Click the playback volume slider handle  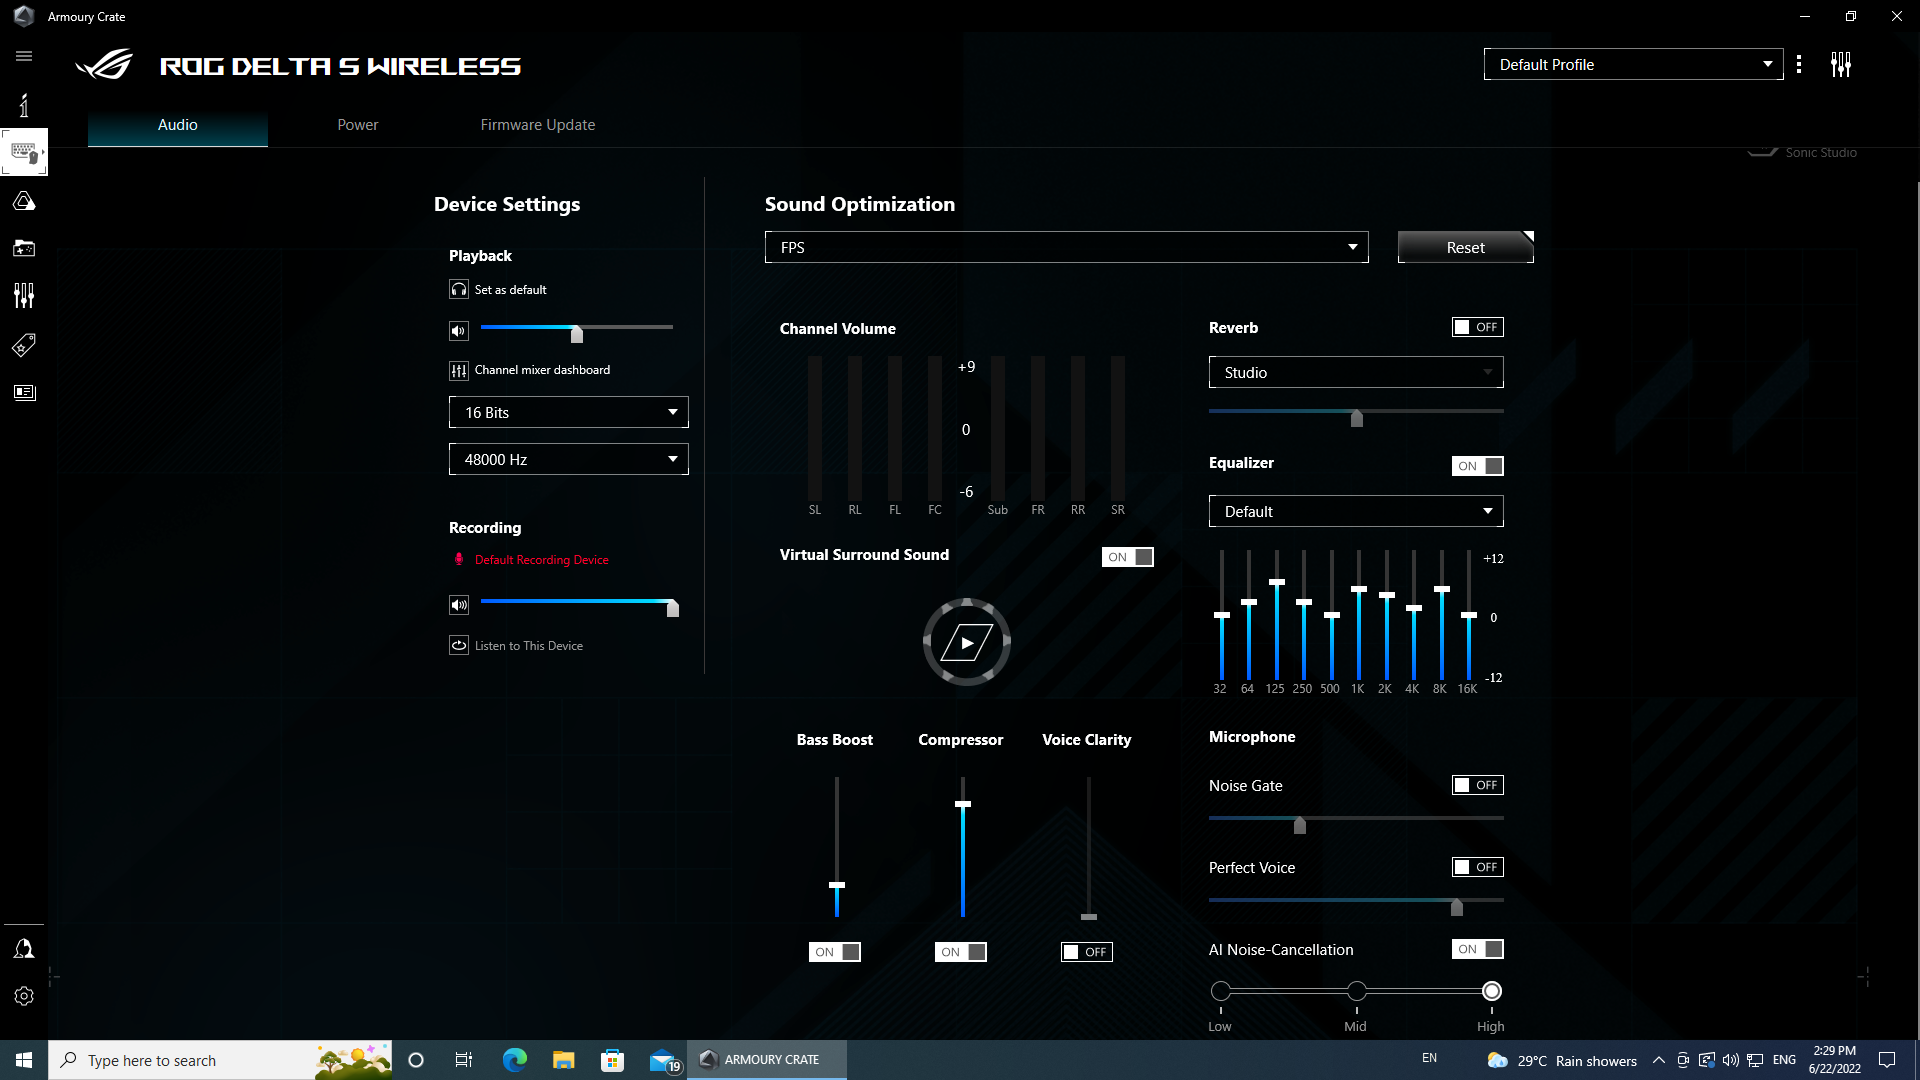point(577,333)
